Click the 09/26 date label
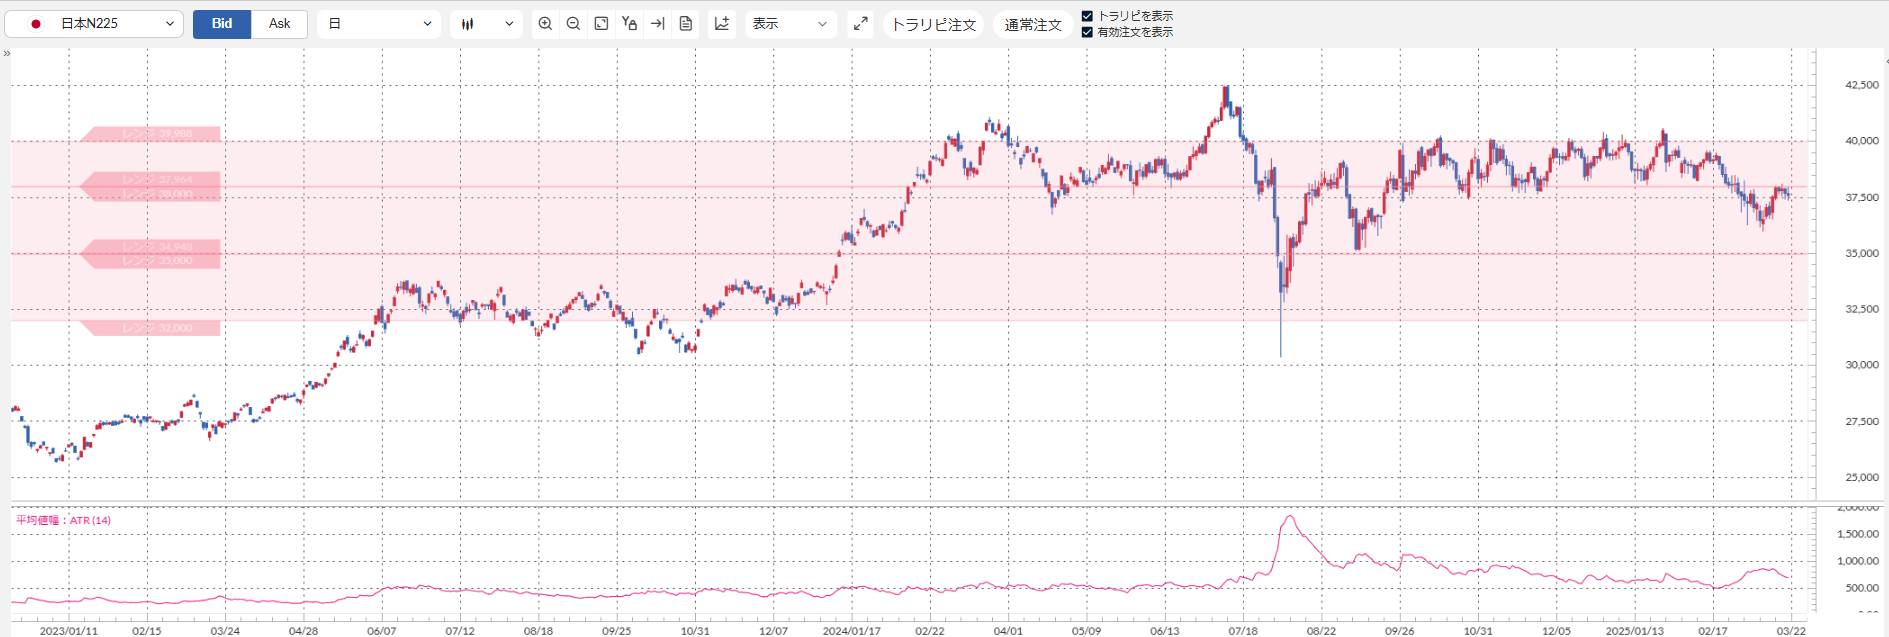The height and width of the screenshot is (637, 1889). coord(1400,631)
